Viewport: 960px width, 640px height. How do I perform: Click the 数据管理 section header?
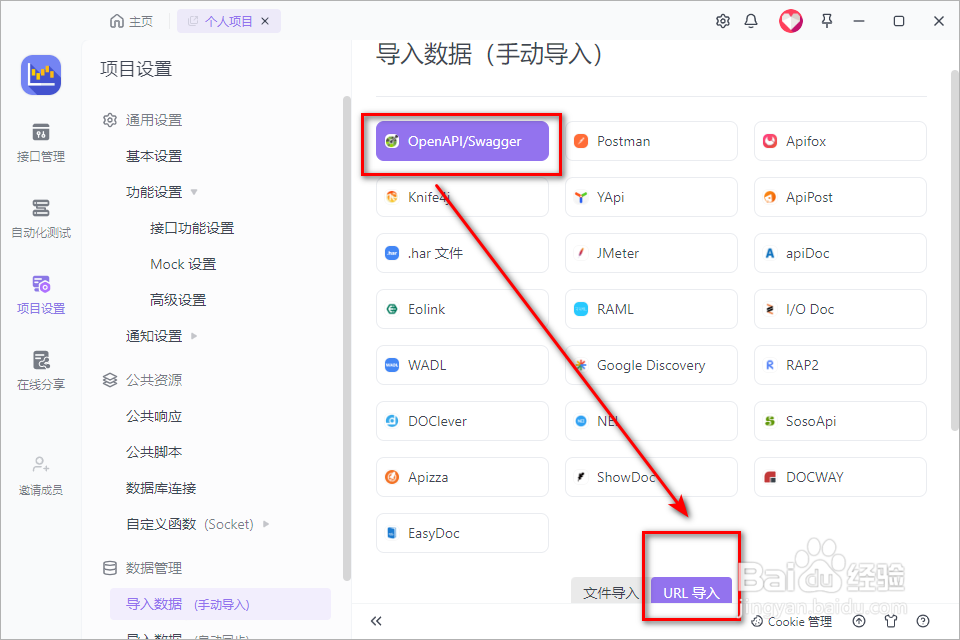(x=142, y=568)
